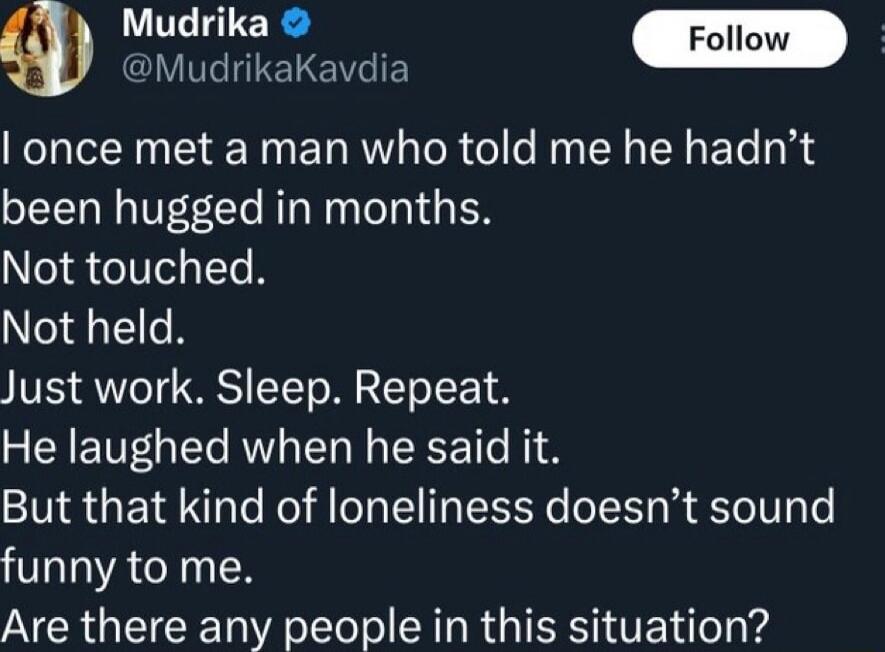Click the words "doesn't sound" in the tweet

tap(690, 507)
